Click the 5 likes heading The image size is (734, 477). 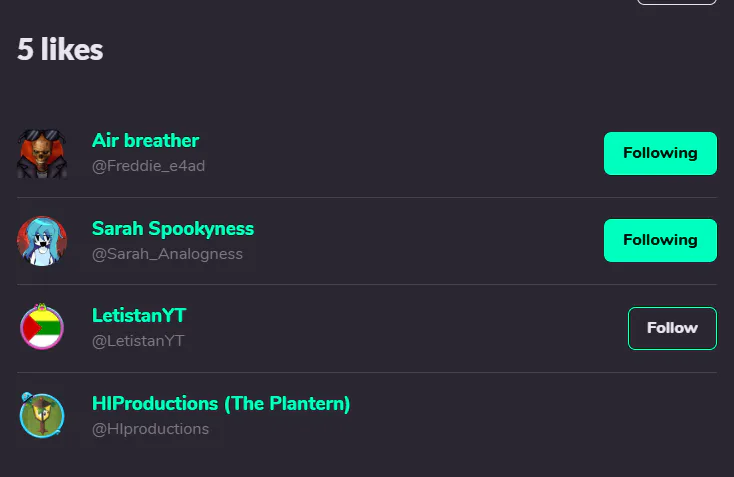[x=60, y=49]
